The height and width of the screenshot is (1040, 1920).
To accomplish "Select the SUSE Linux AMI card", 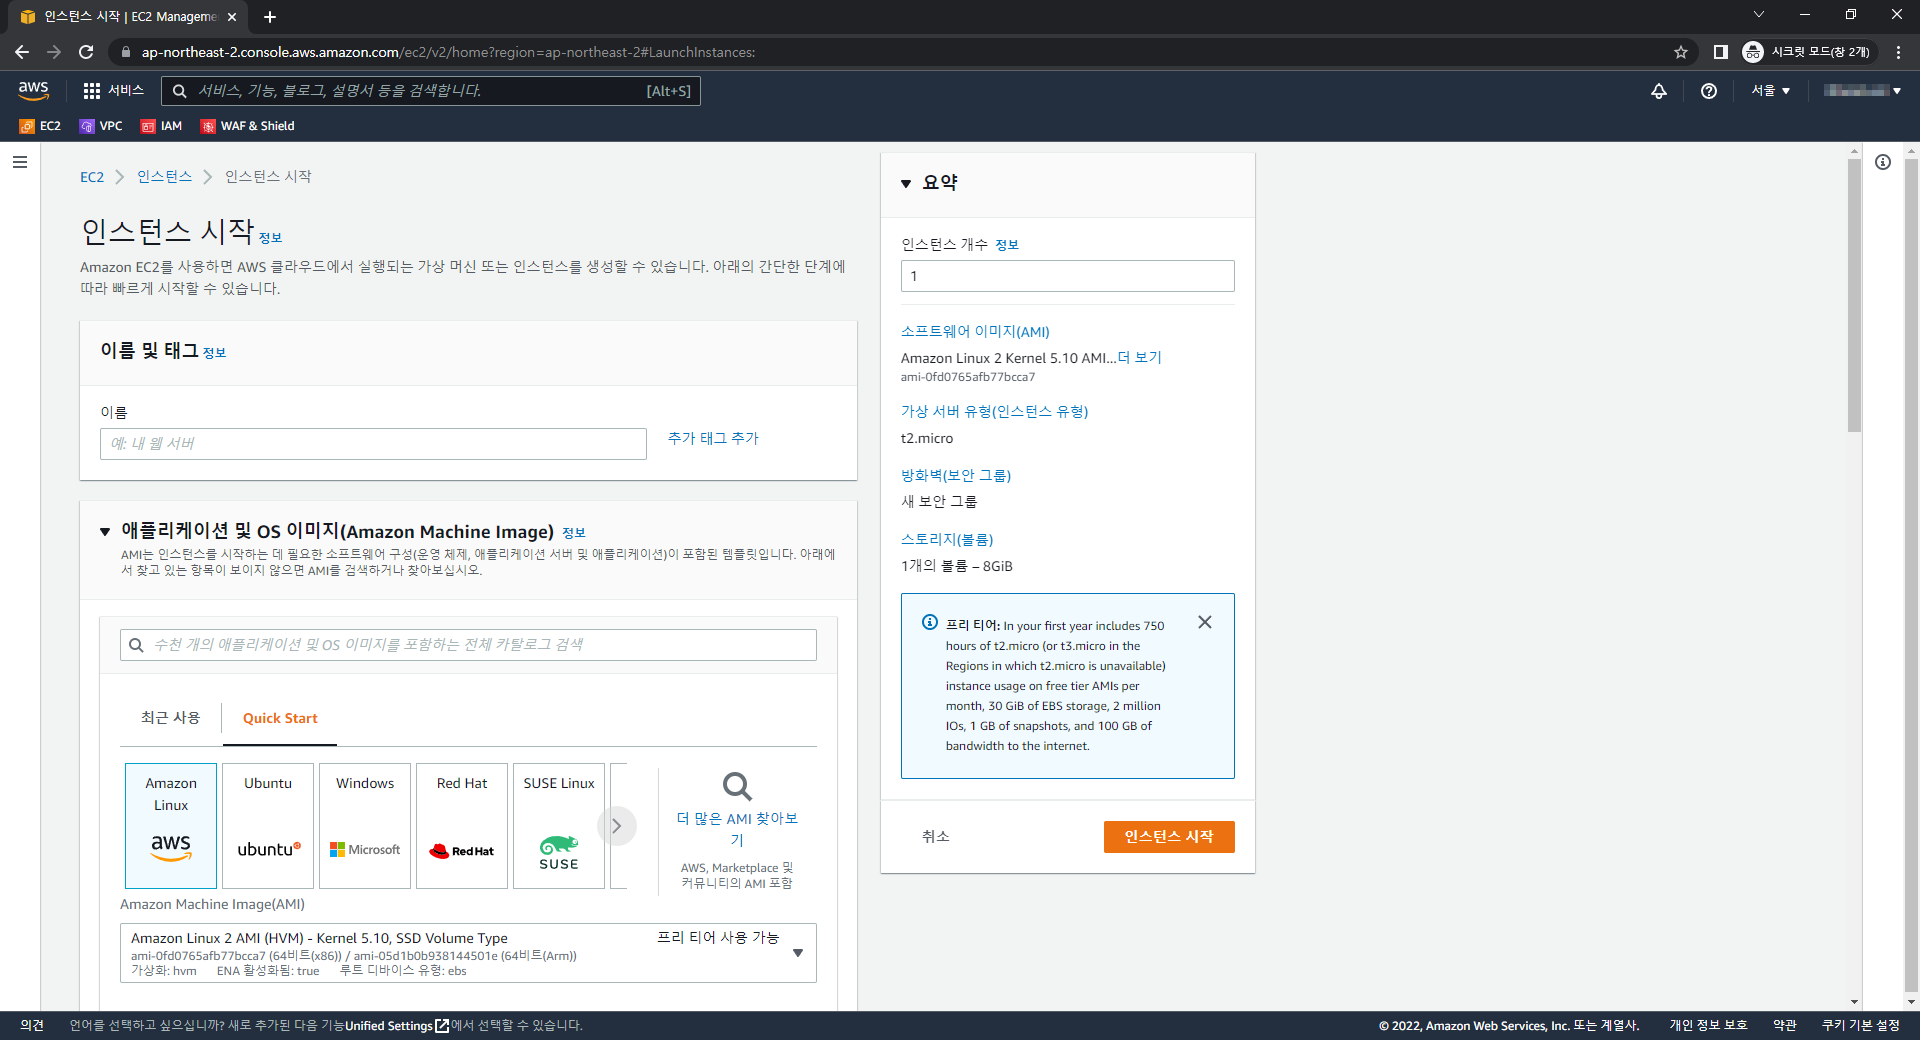I will pyautogui.click(x=559, y=826).
